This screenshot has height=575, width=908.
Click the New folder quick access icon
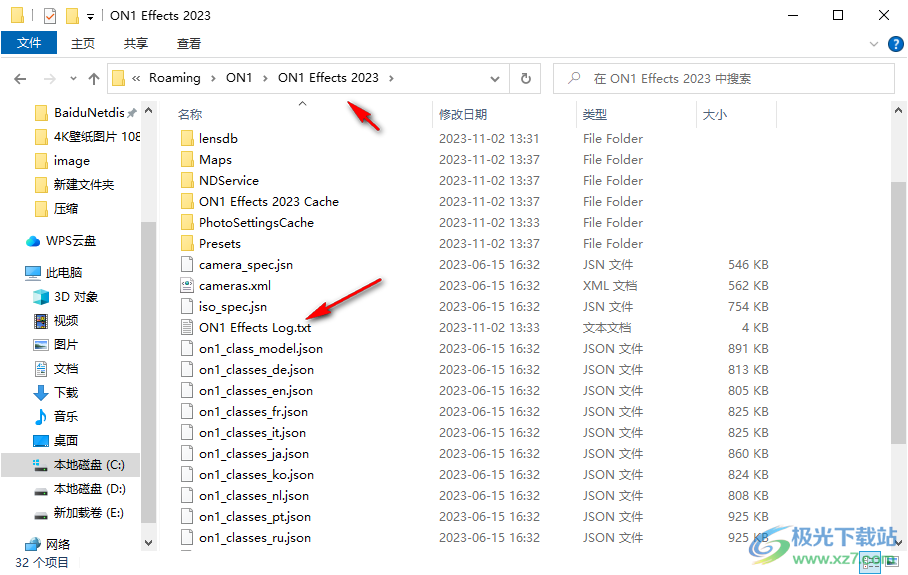(x=72, y=16)
